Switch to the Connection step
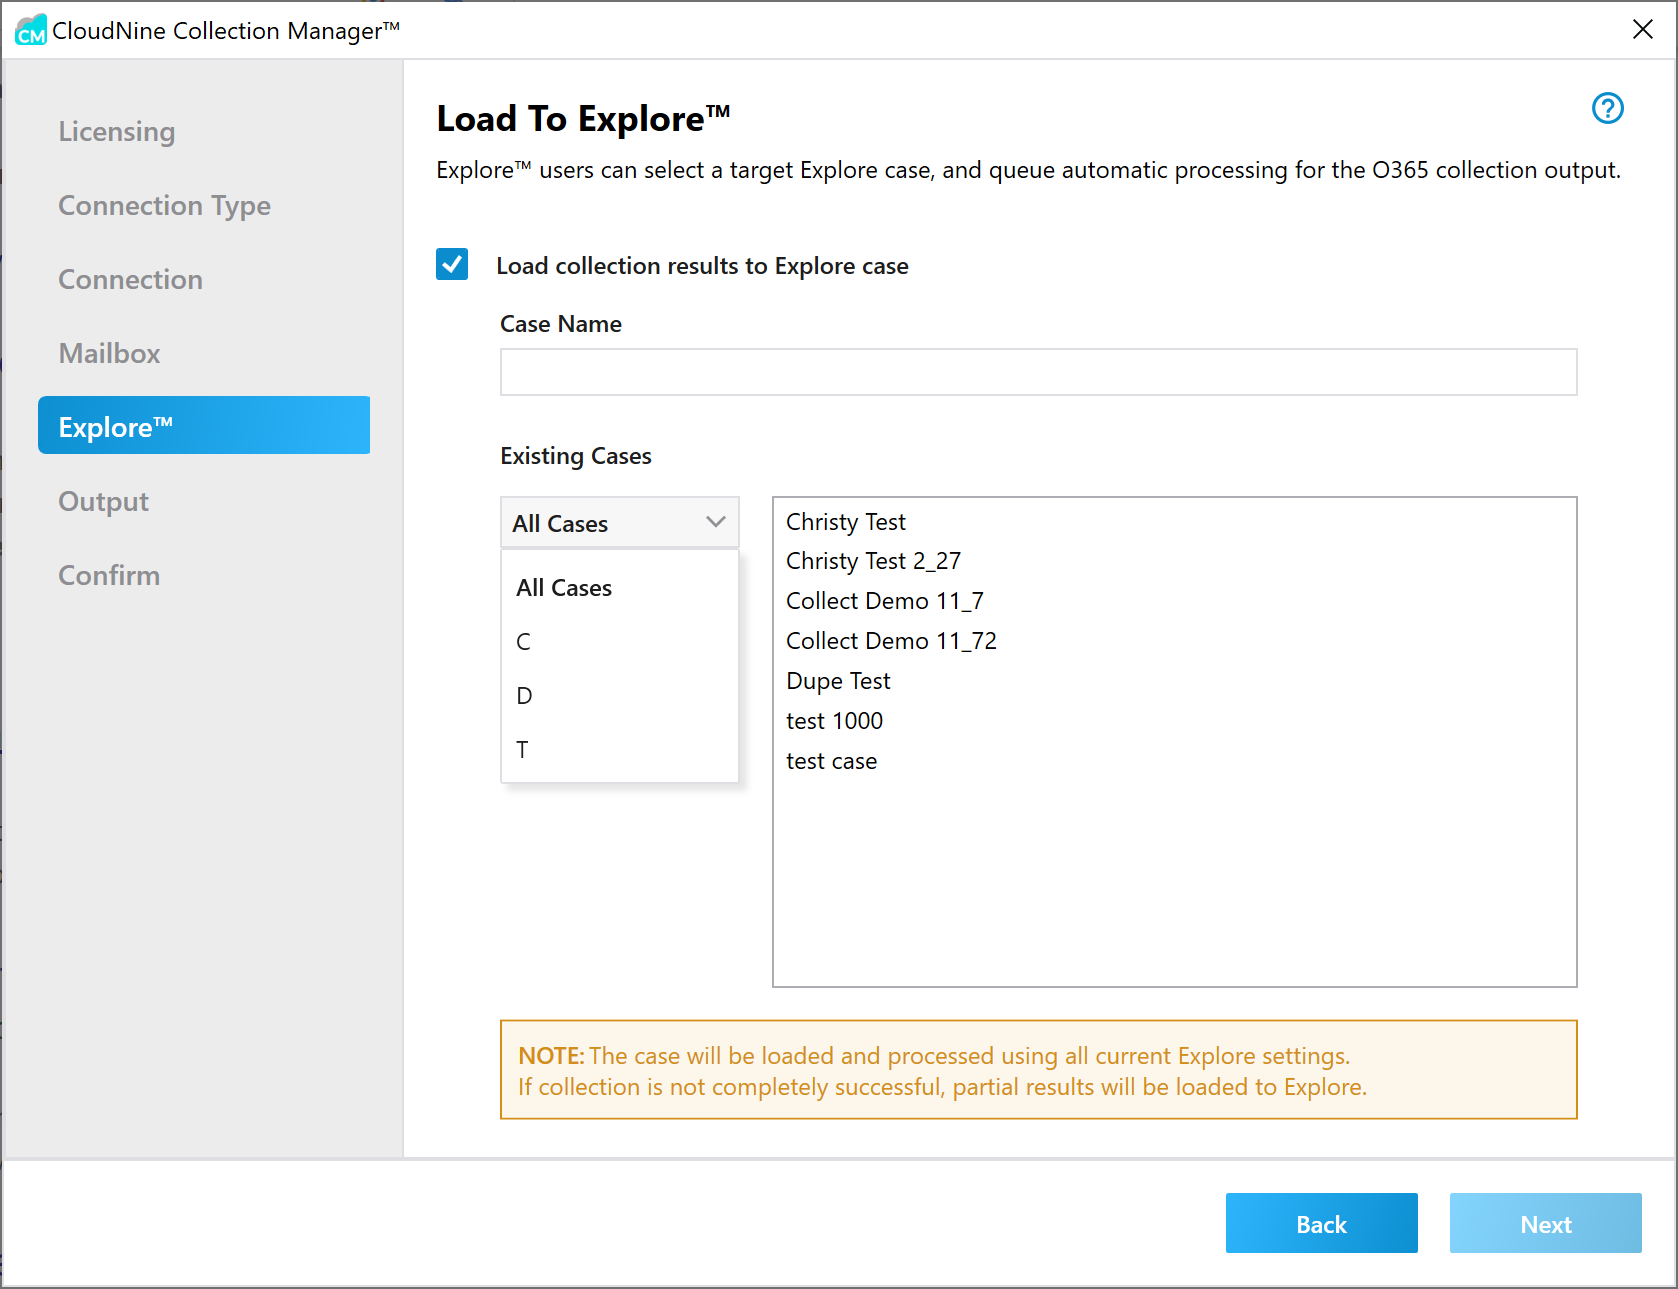The width and height of the screenshot is (1678, 1289). pyautogui.click(x=131, y=279)
